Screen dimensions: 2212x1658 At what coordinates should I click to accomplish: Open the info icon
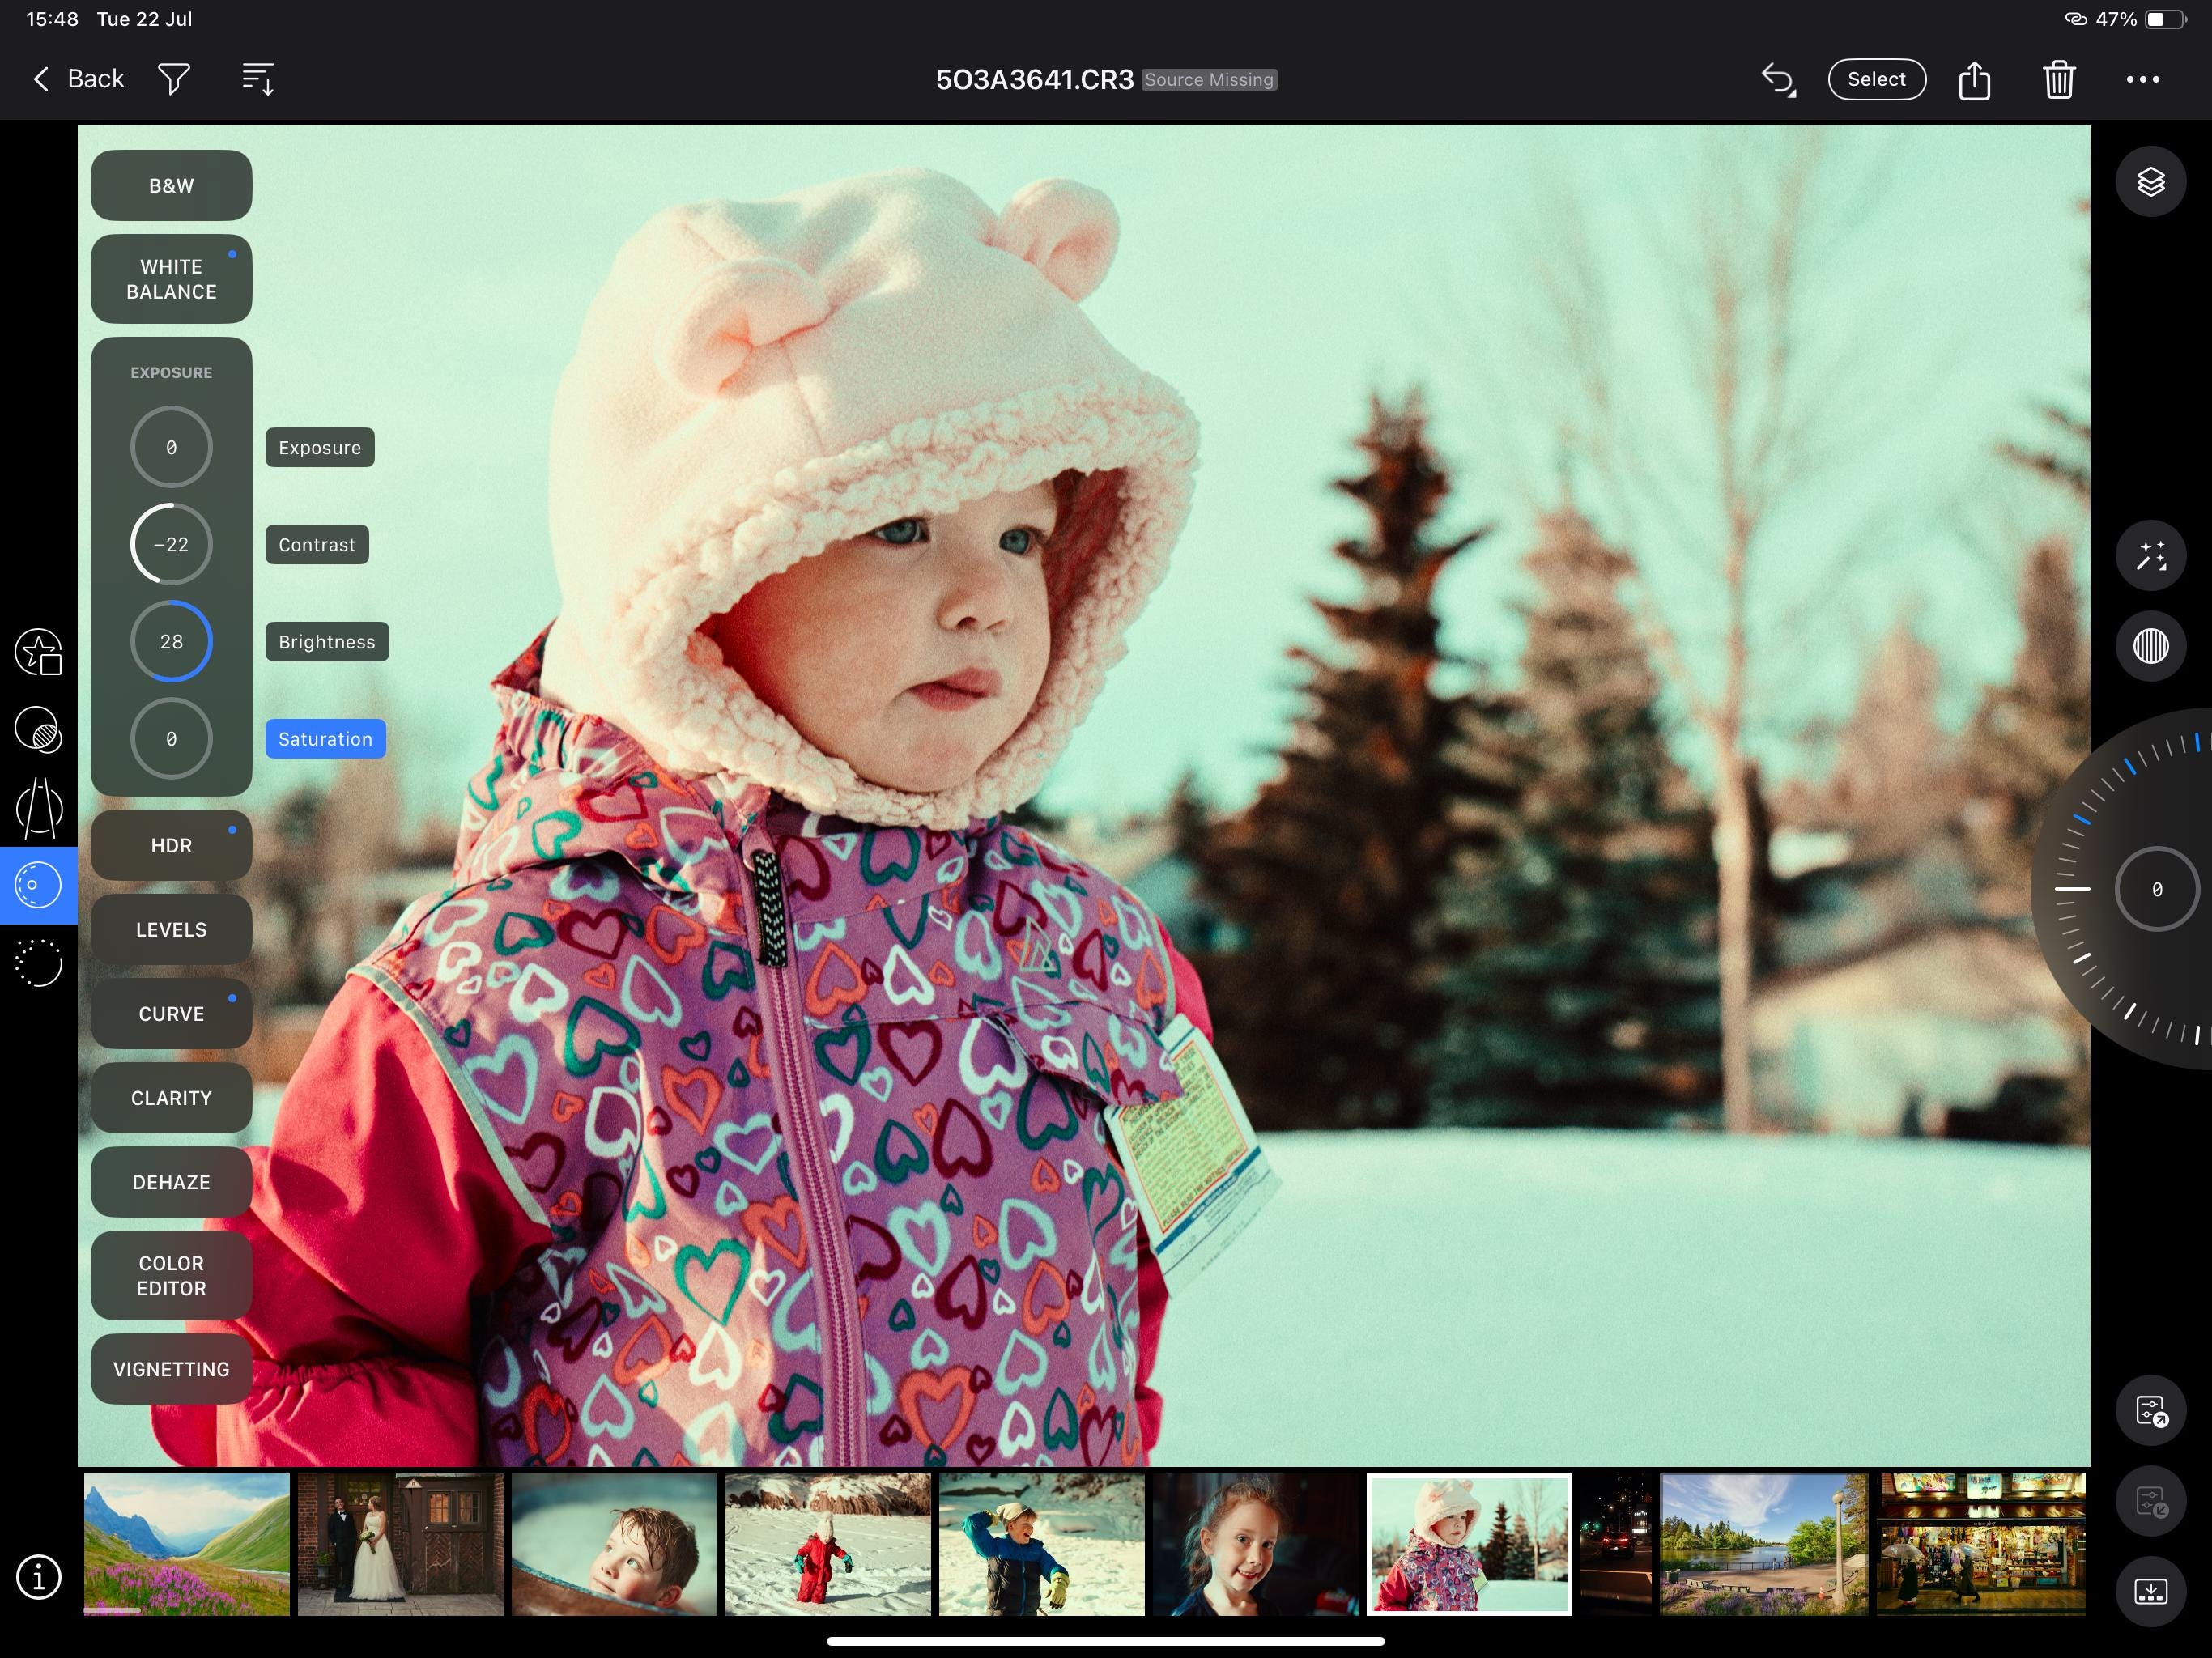[39, 1577]
